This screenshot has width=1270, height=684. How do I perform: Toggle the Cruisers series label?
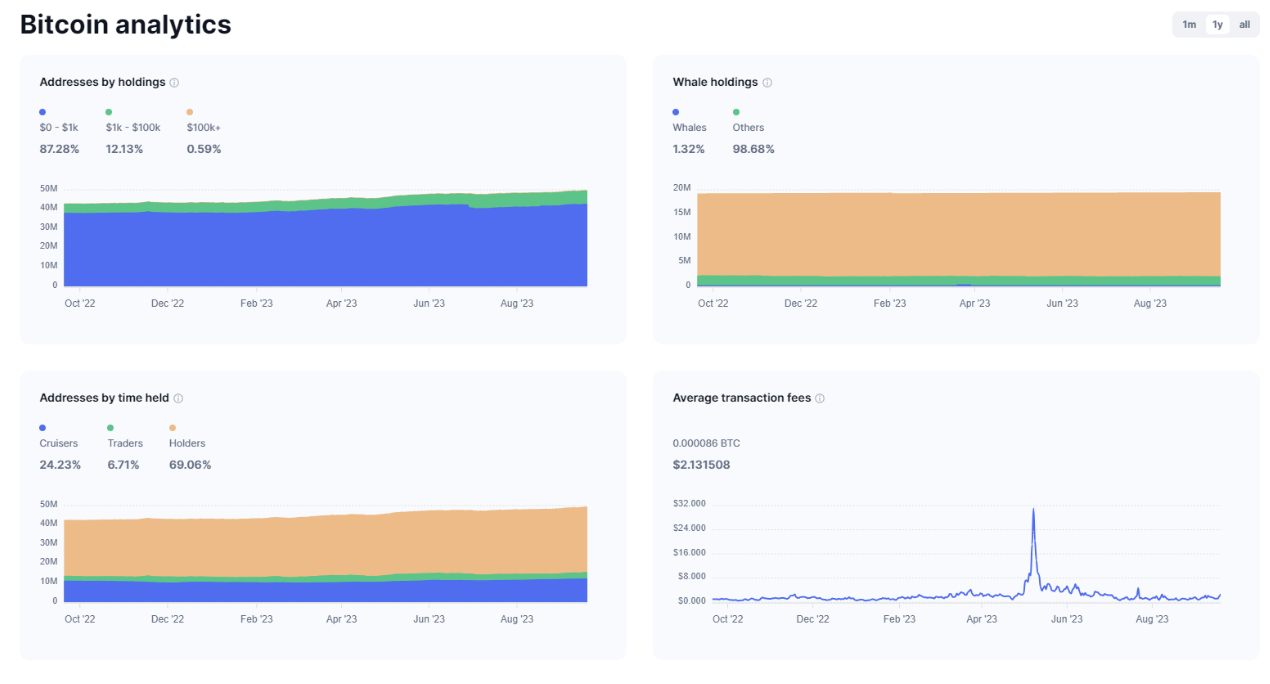click(x=59, y=444)
